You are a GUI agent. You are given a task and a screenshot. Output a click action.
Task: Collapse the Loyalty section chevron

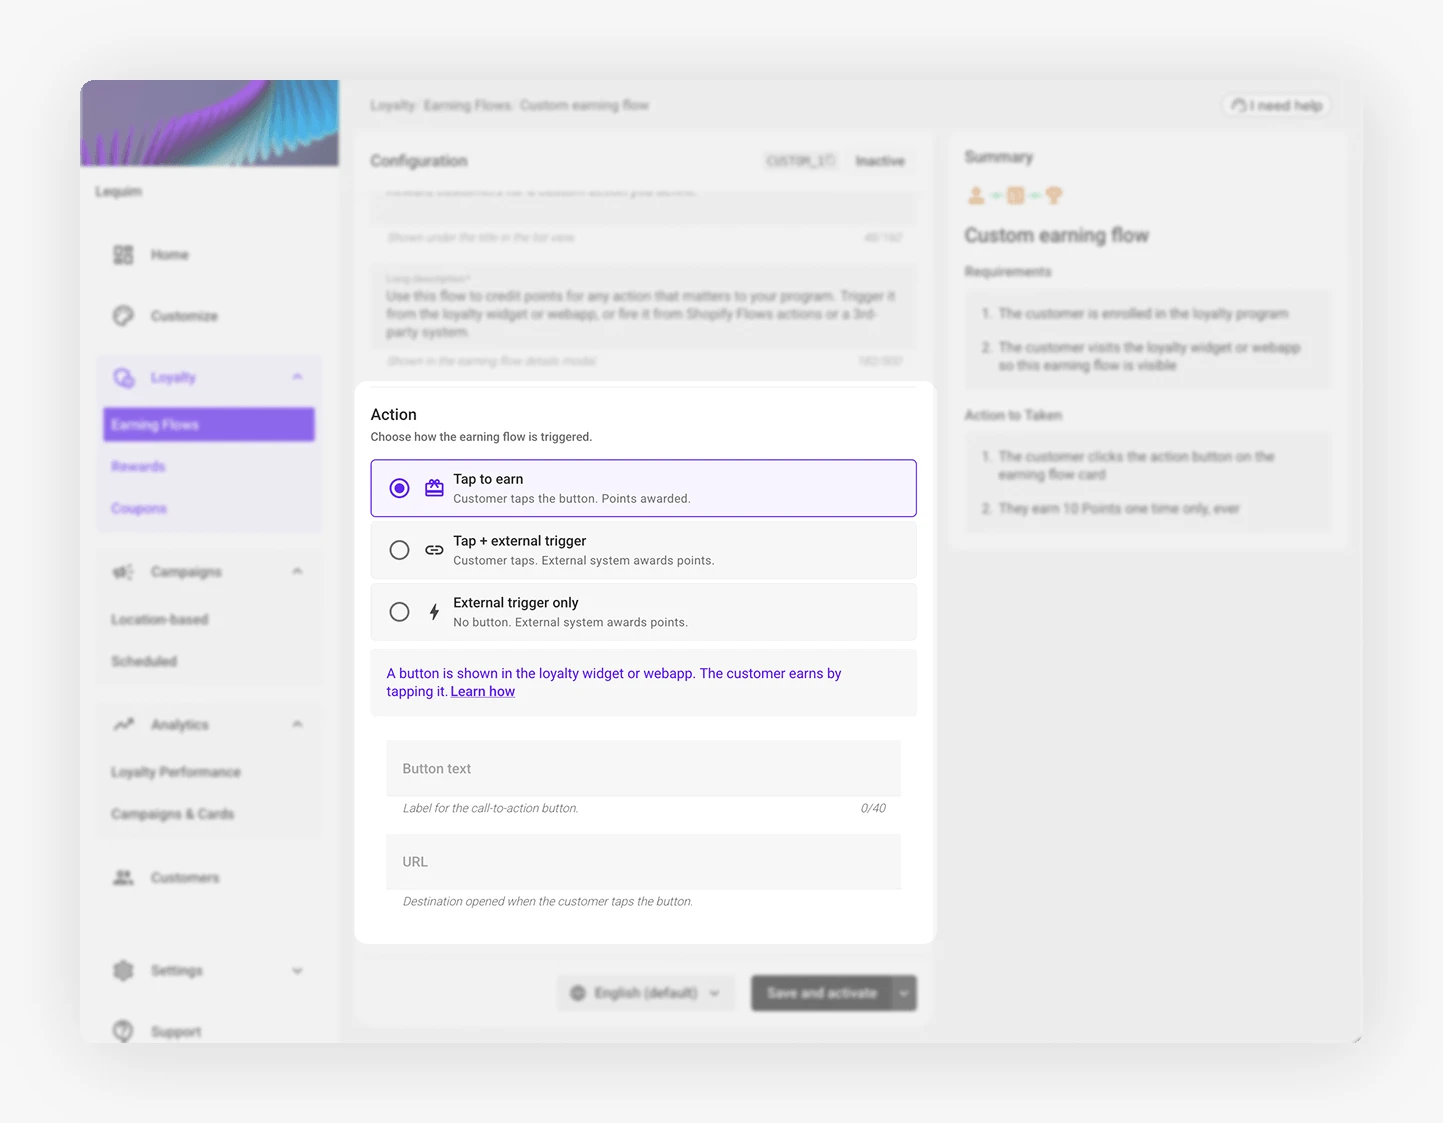[297, 377]
